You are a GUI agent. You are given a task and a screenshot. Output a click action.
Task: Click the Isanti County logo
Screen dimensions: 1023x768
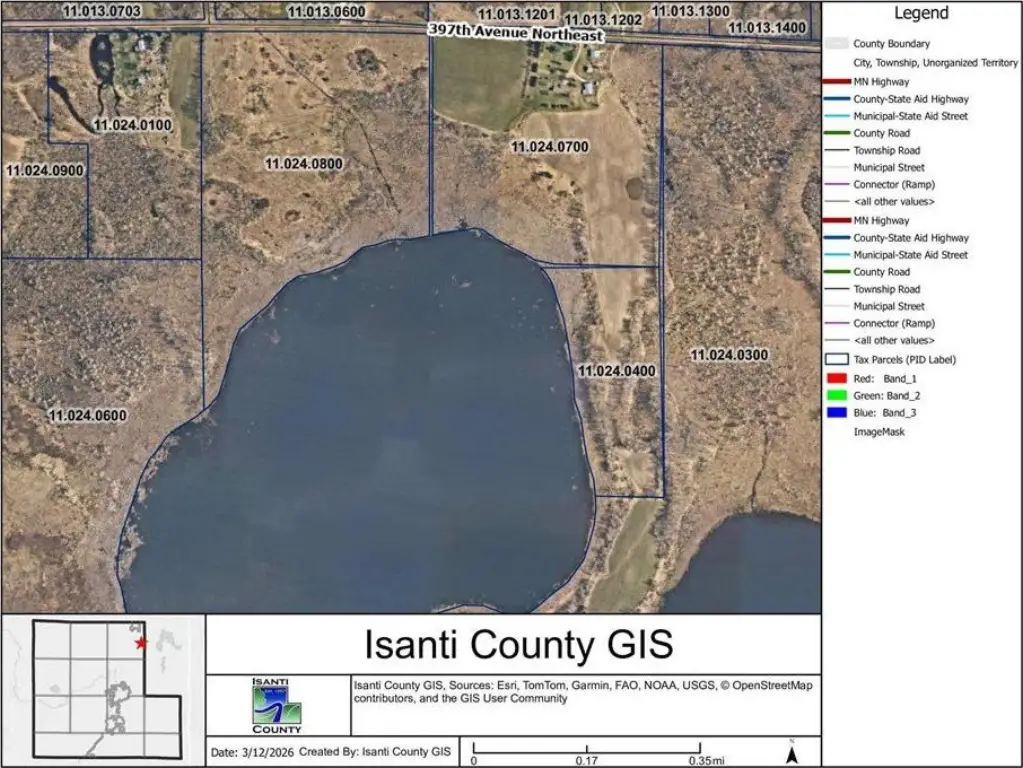(277, 705)
